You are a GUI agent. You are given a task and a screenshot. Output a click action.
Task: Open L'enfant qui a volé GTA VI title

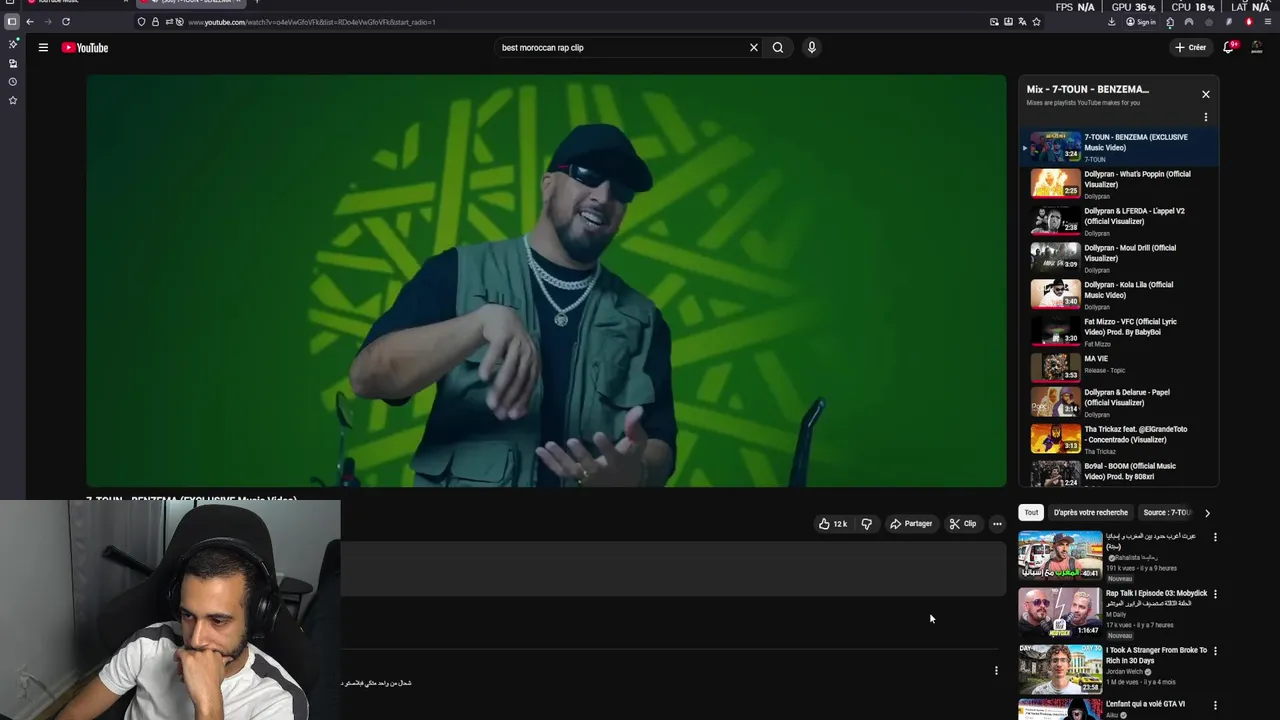click(x=1145, y=704)
